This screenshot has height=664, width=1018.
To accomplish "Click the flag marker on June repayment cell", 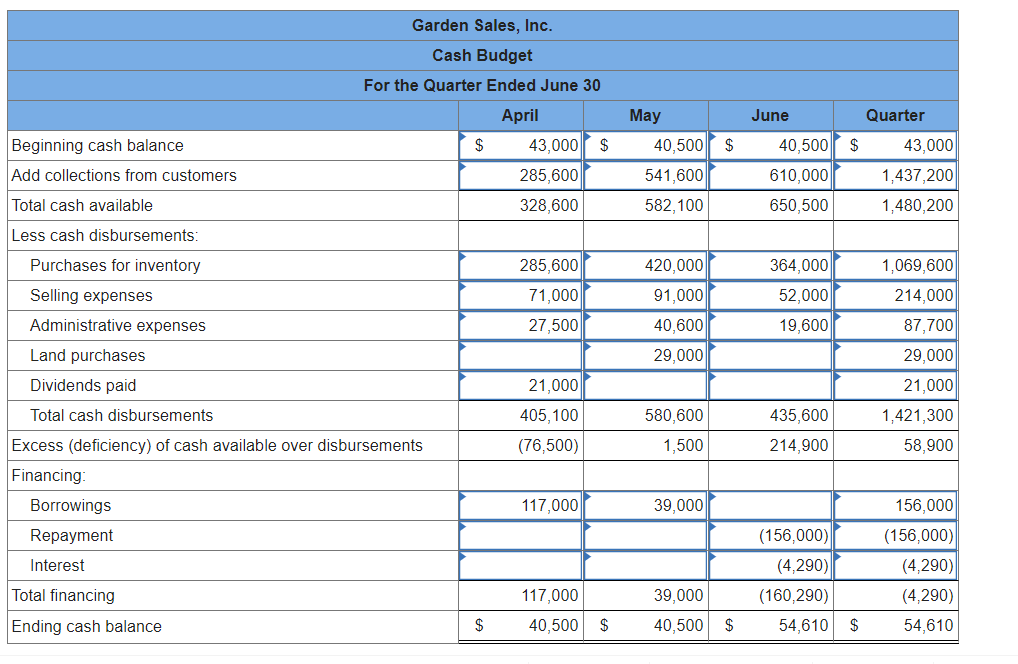I will pyautogui.click(x=712, y=528).
